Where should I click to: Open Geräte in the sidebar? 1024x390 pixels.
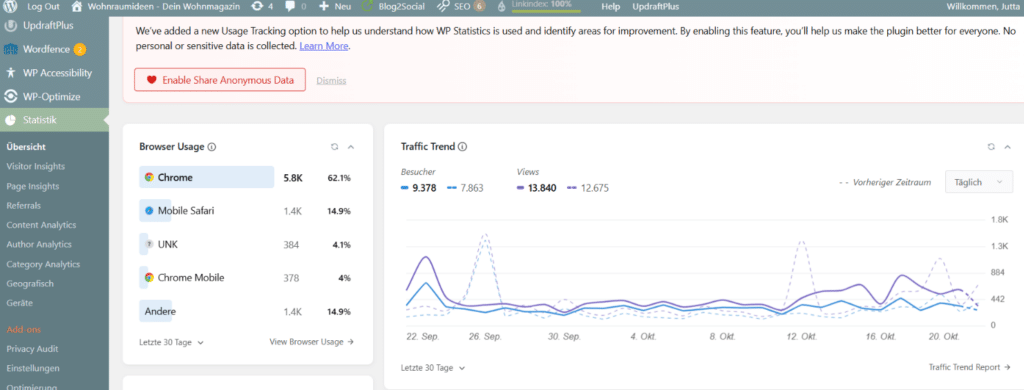(x=20, y=303)
